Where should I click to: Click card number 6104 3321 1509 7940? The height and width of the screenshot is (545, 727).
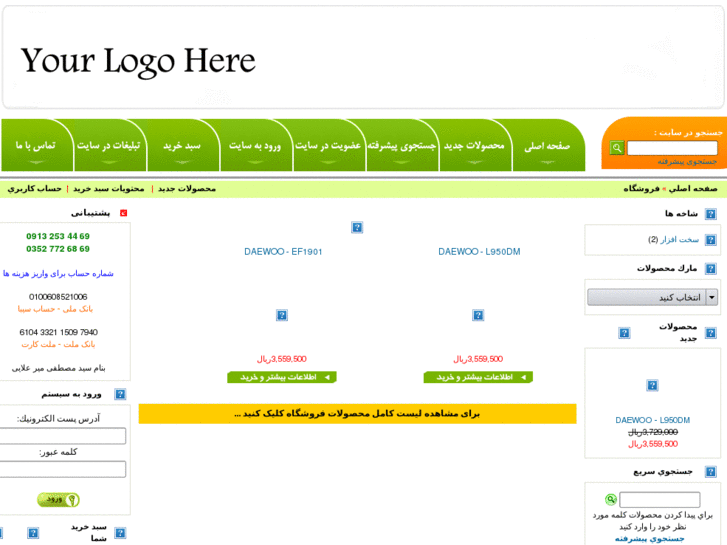58,332
